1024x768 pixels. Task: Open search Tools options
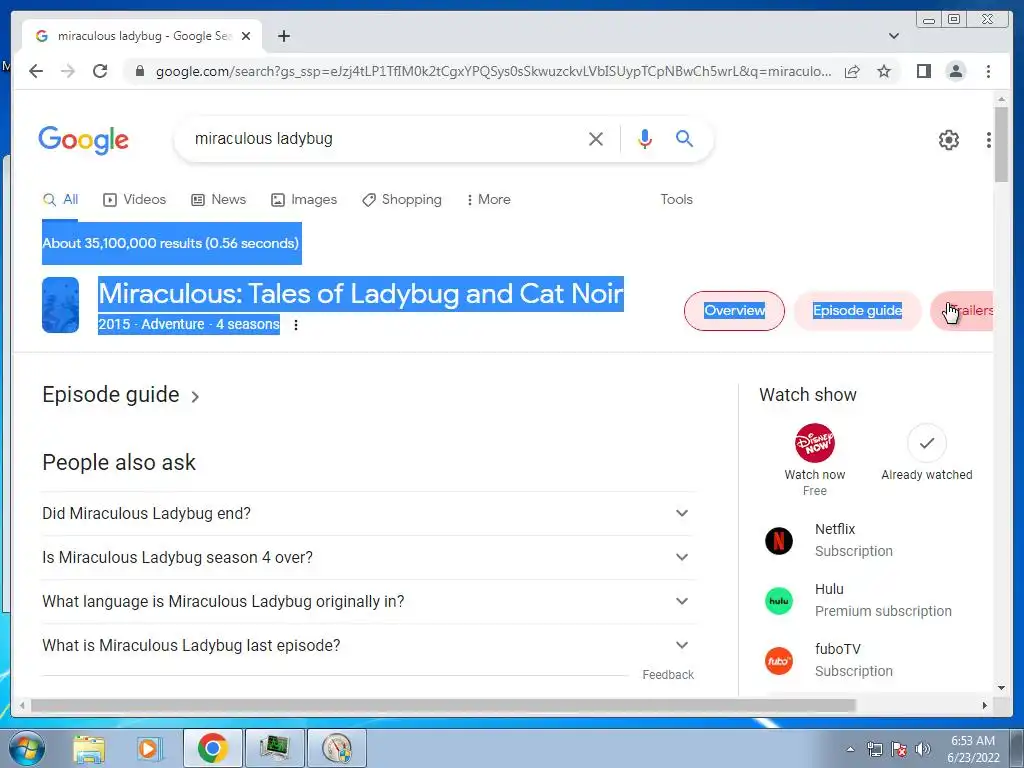[676, 200]
